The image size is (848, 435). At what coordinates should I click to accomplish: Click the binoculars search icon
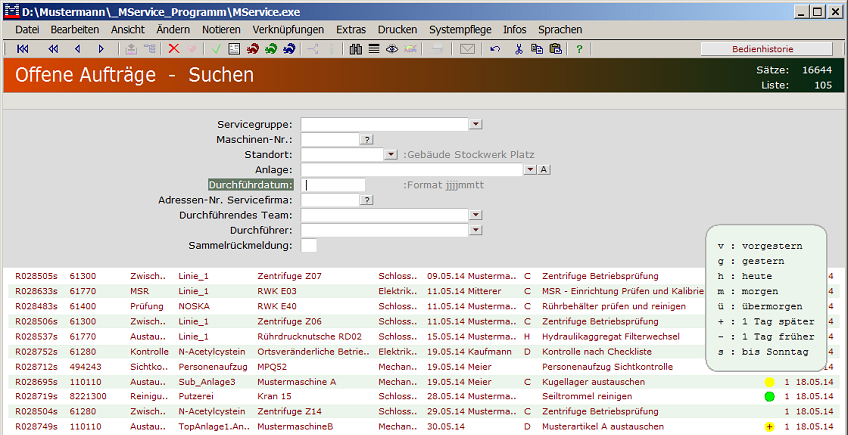point(356,48)
